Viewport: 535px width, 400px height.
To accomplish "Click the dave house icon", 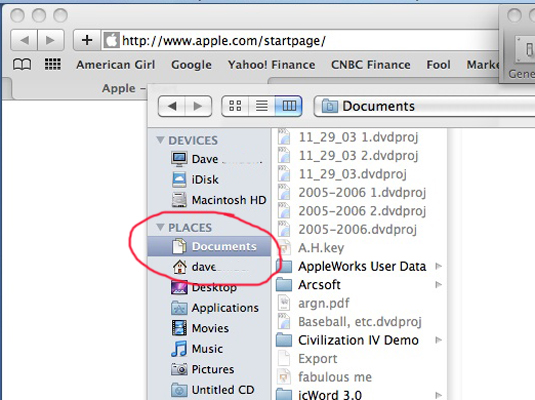I will pyautogui.click(x=179, y=267).
